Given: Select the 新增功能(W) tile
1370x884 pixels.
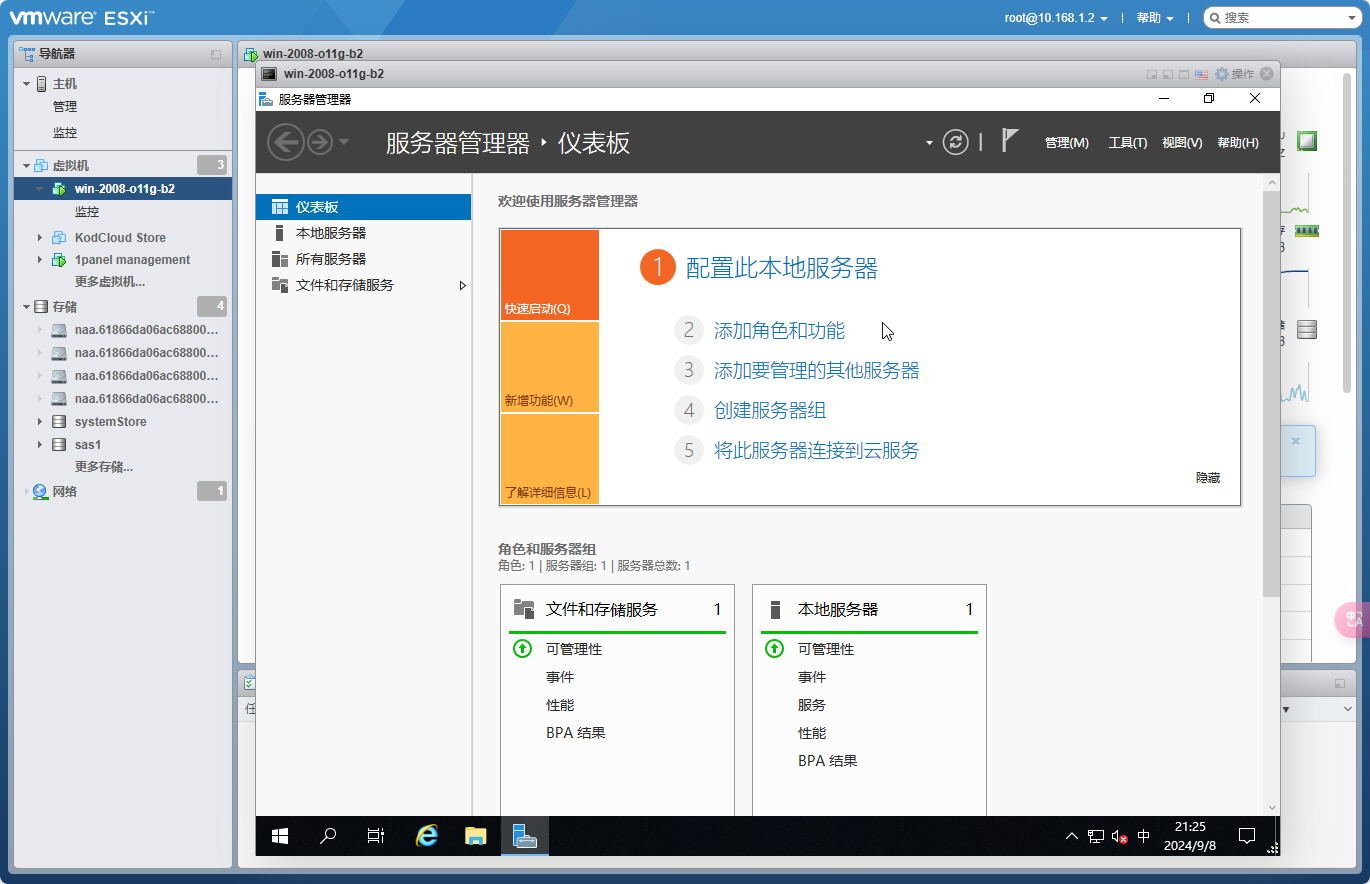Looking at the screenshot, I should coord(550,367).
